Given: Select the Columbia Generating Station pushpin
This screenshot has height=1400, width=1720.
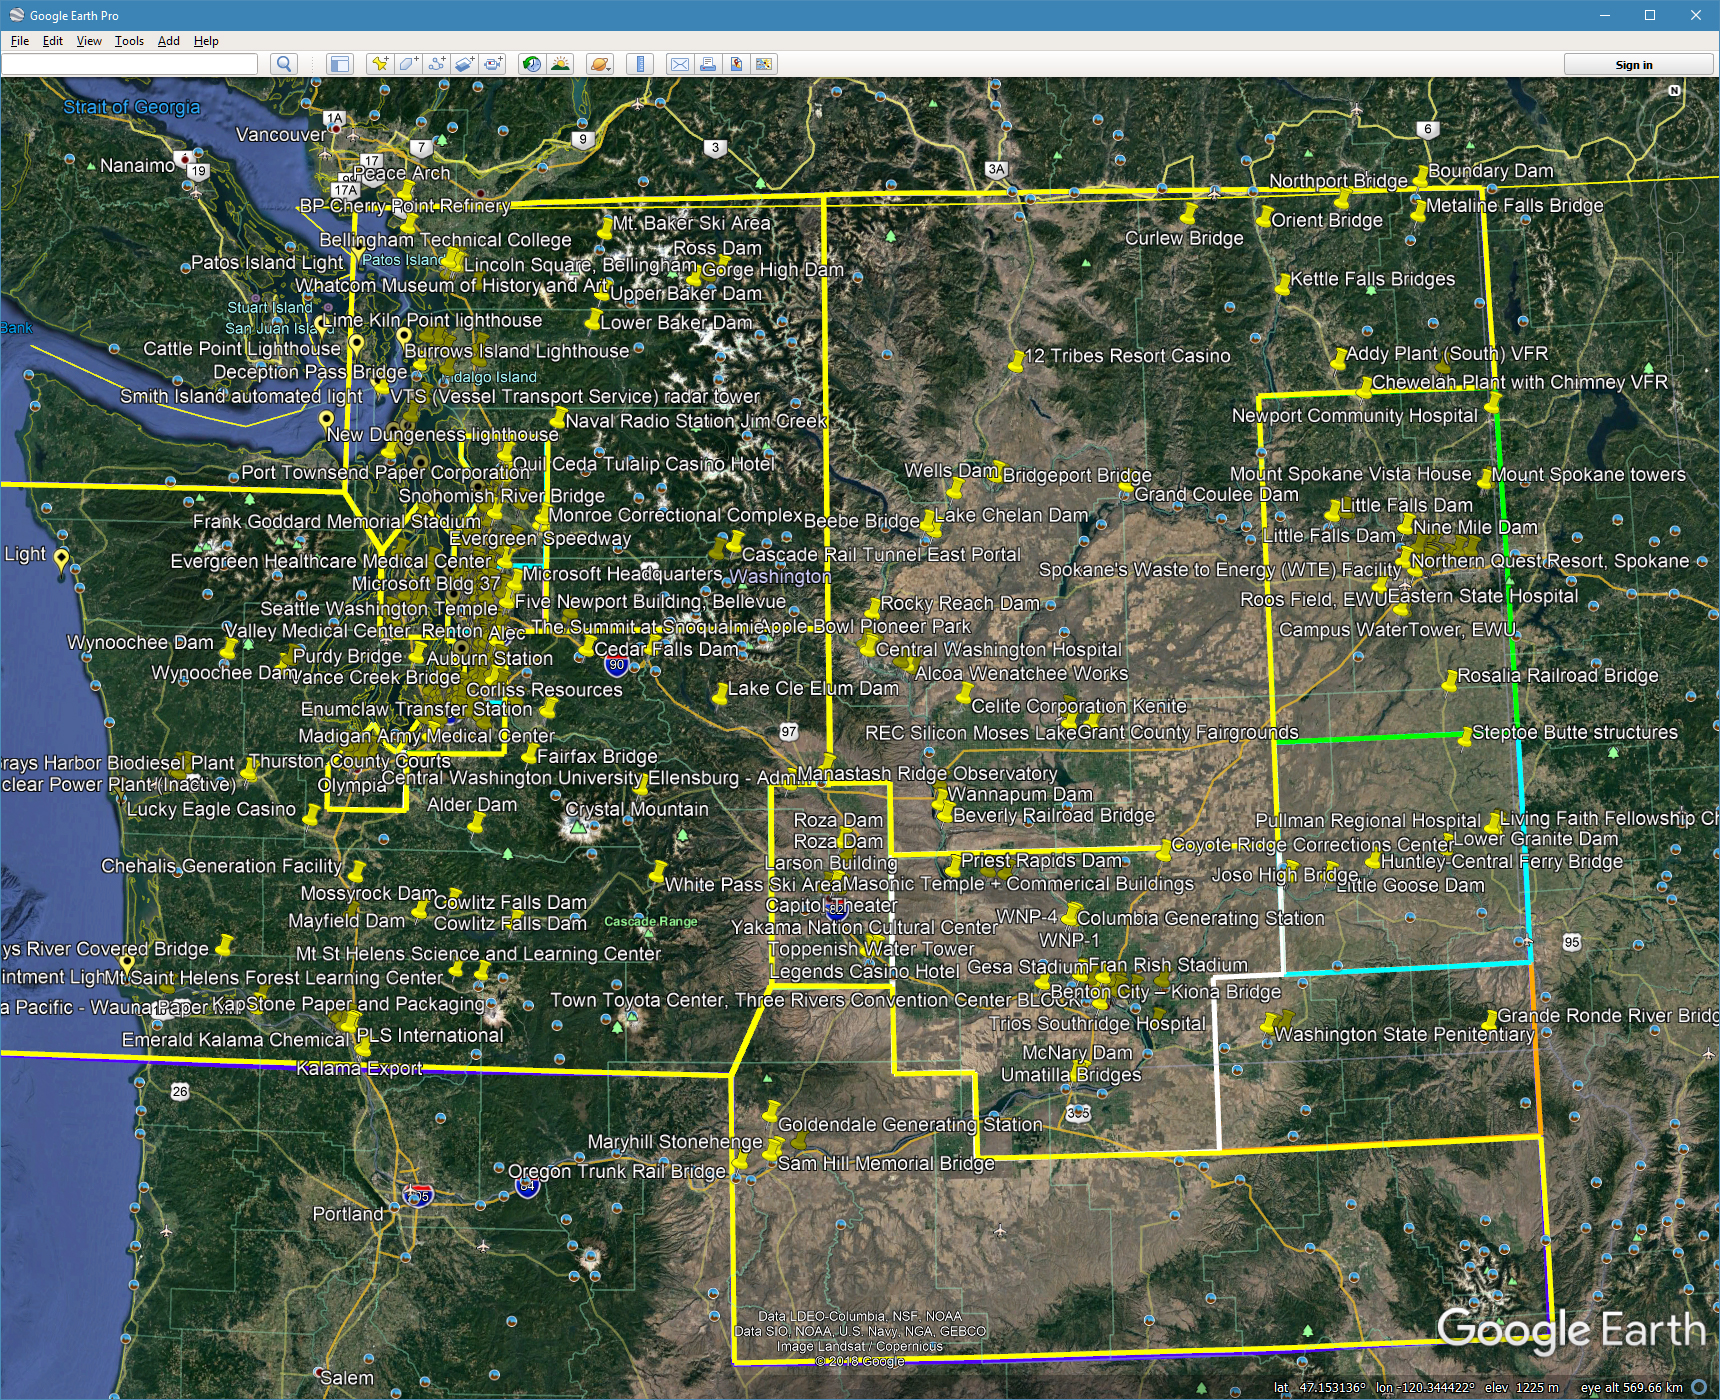Looking at the screenshot, I should click(x=1070, y=914).
